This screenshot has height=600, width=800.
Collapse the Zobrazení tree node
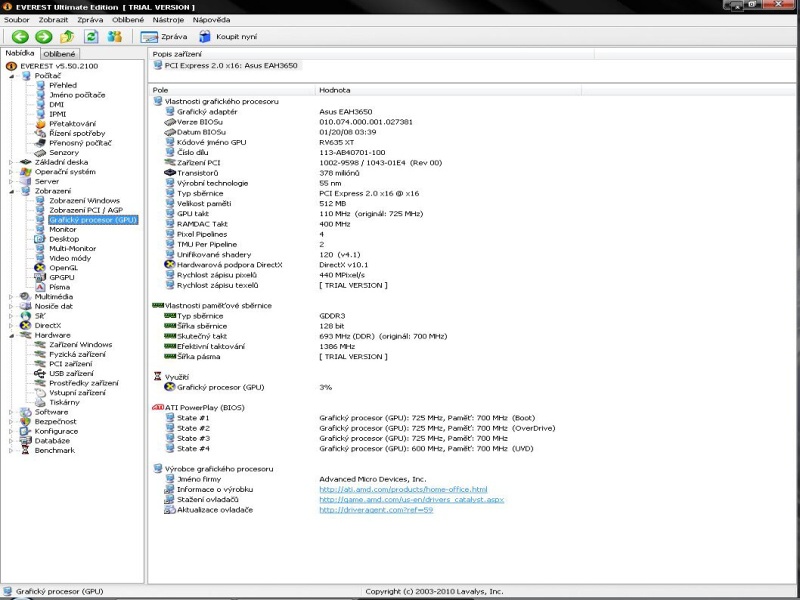[x=11, y=191]
